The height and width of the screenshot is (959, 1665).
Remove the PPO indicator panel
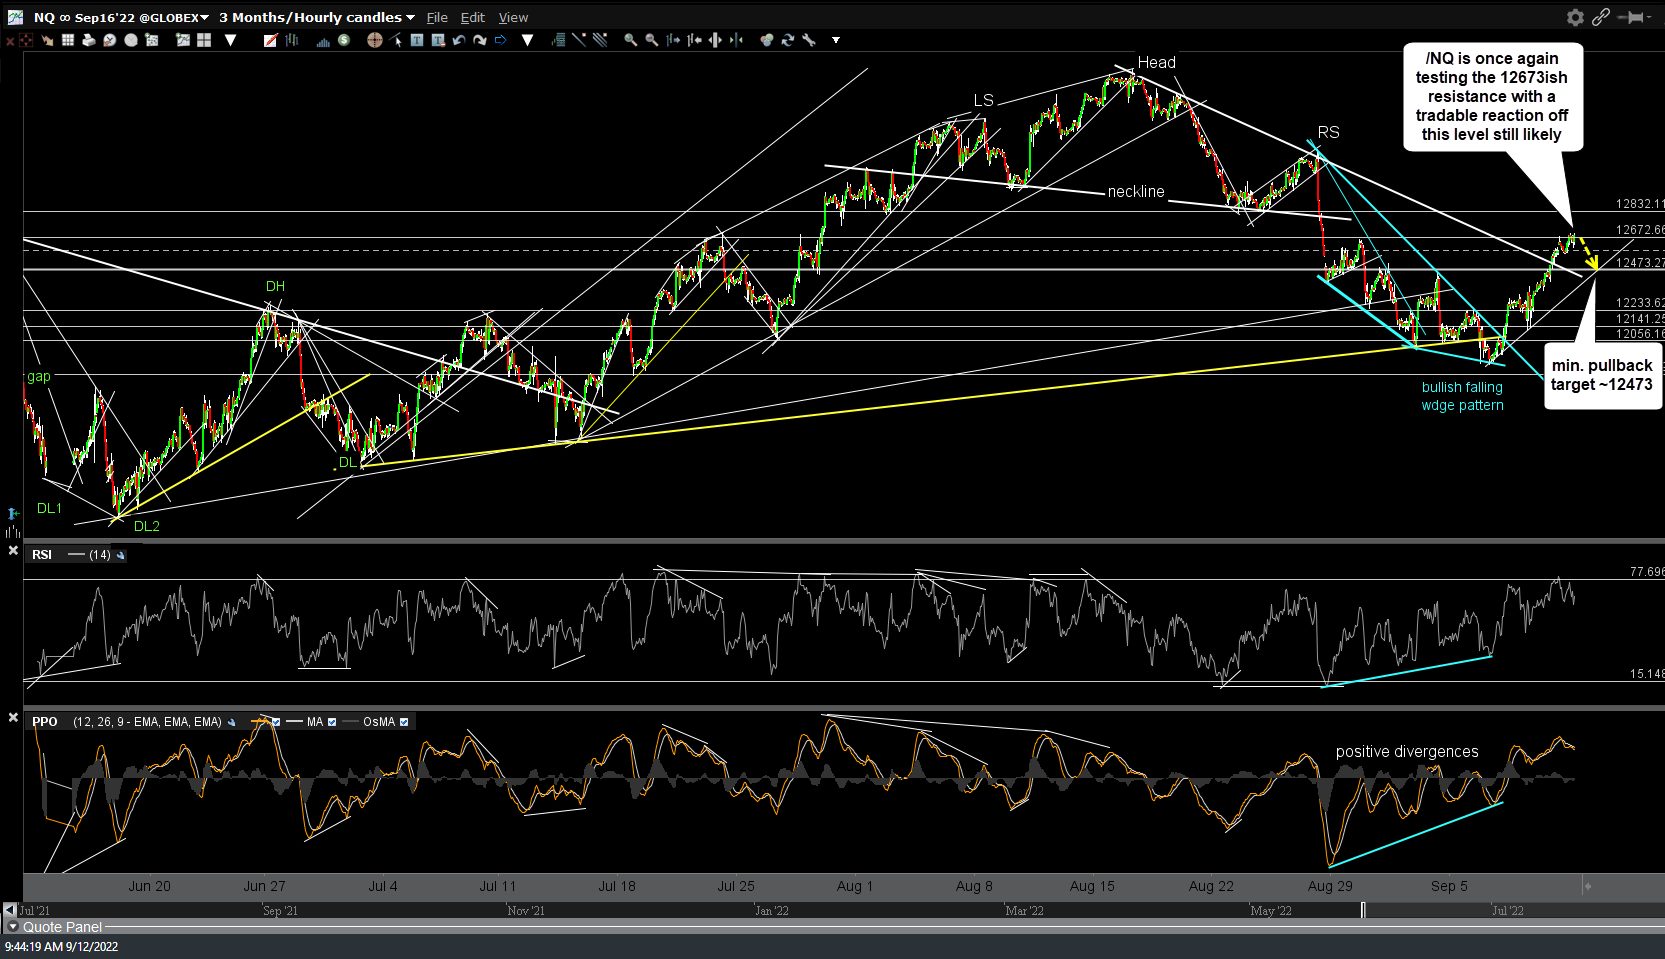pyautogui.click(x=13, y=718)
